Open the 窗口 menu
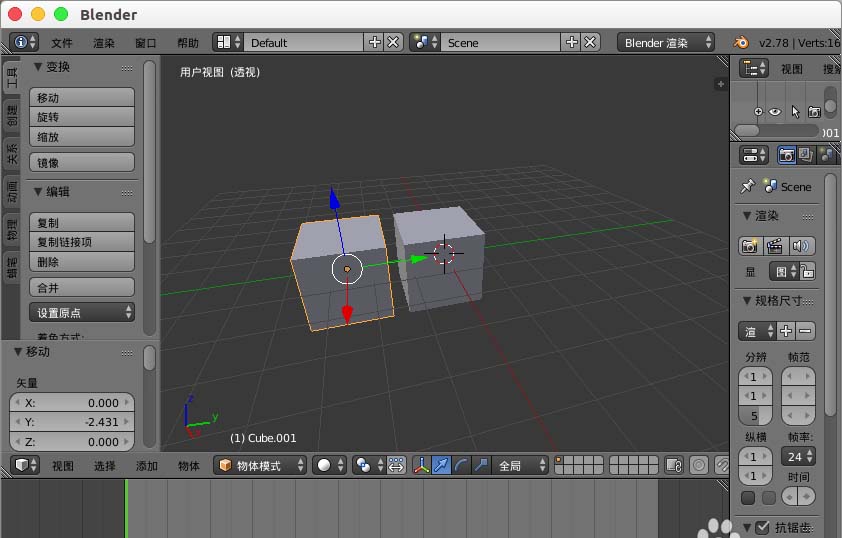The height and width of the screenshot is (538, 842). 146,43
